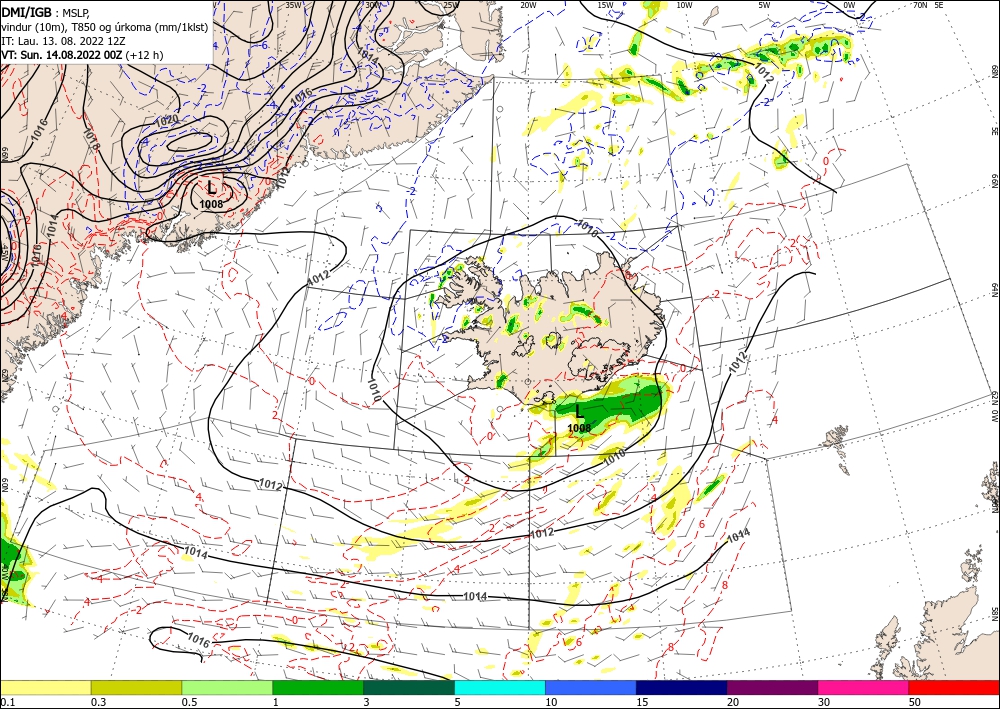Click the '1020' isobar label
This screenshot has height=709, width=1000.
pyautogui.click(x=167, y=120)
